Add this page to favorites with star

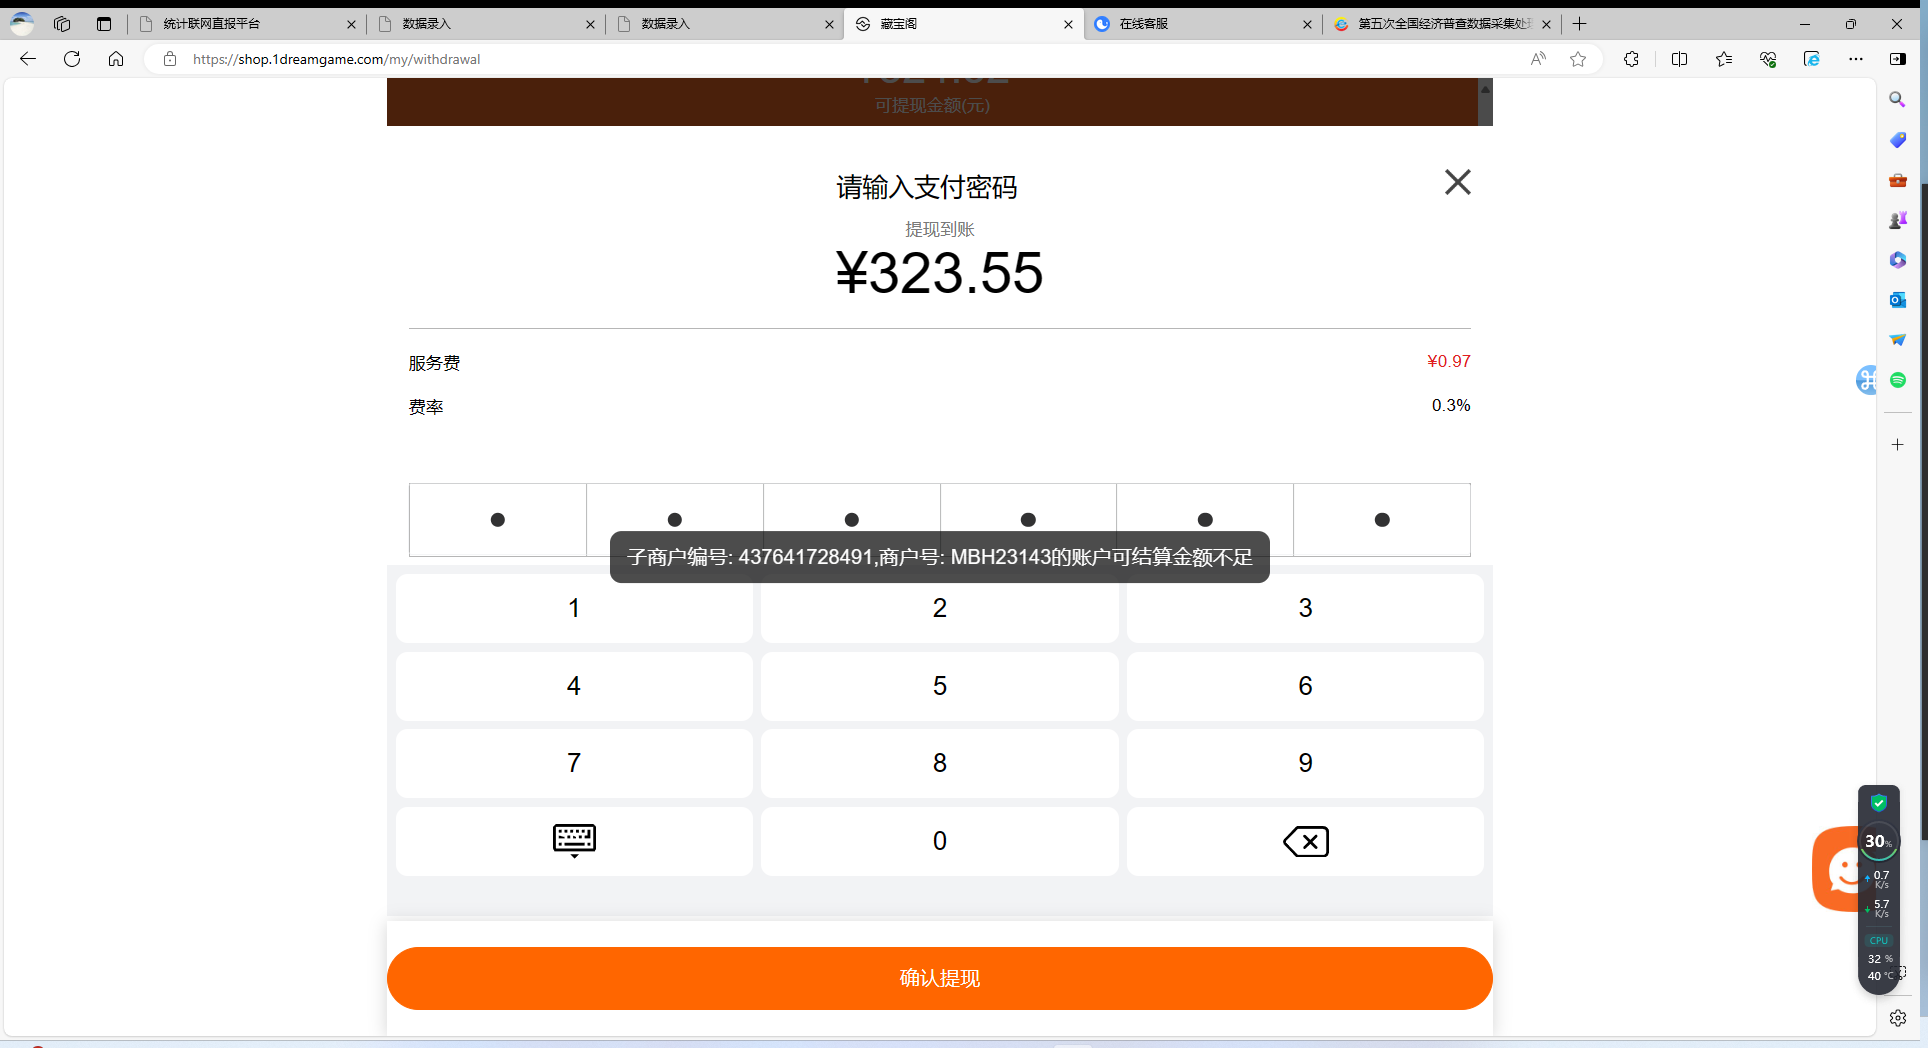(x=1578, y=59)
